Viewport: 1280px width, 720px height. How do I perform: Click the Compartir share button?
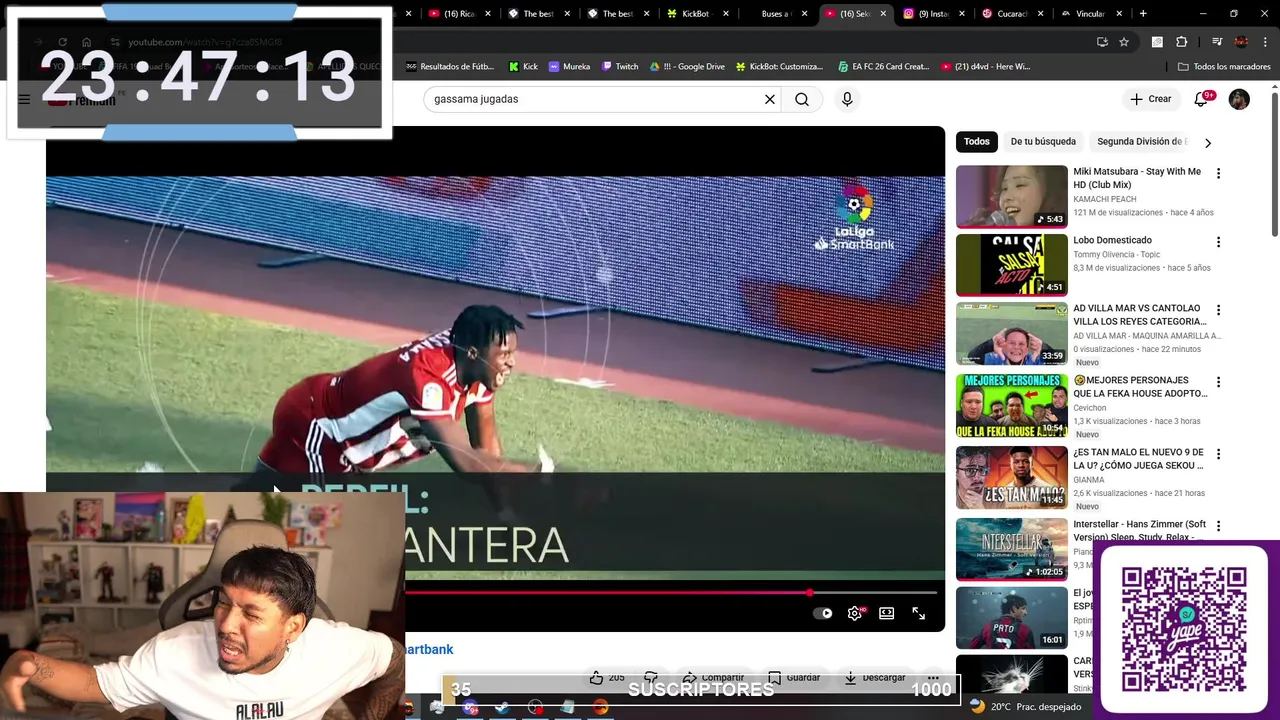713,678
